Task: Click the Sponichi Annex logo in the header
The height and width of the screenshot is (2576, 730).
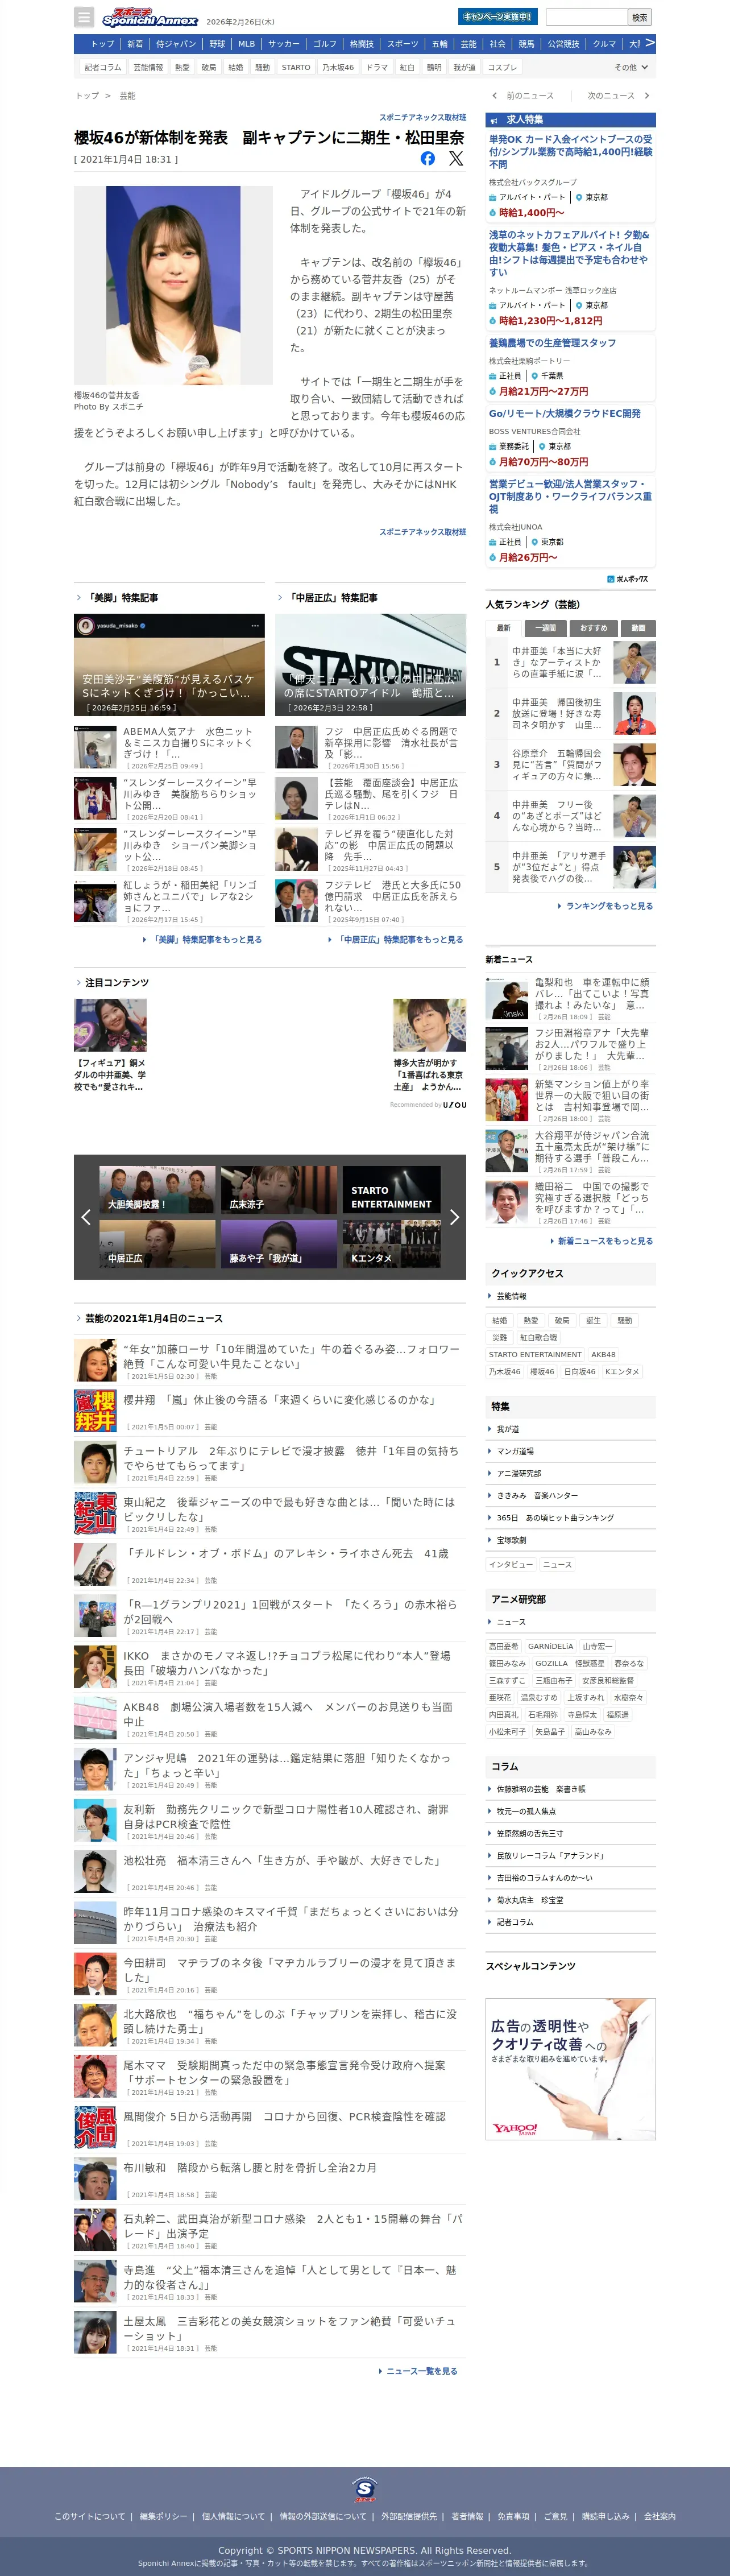Action: [x=150, y=17]
